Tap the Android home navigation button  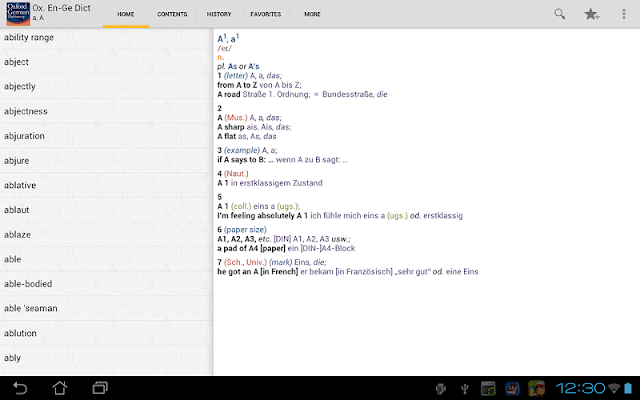pyautogui.click(x=60, y=388)
